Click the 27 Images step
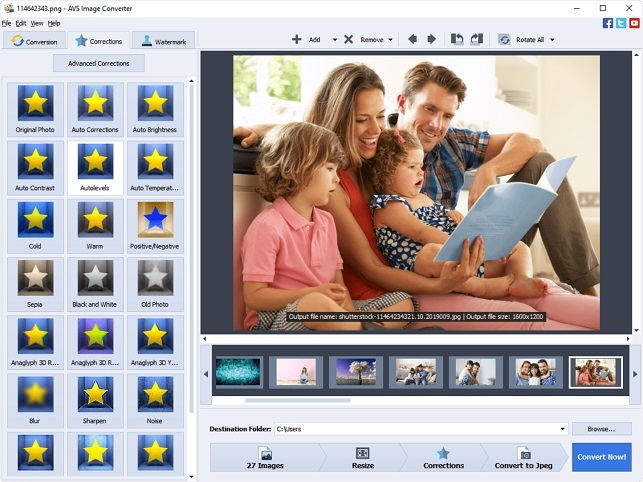Screen dimensions: 643x482 (x=265, y=457)
